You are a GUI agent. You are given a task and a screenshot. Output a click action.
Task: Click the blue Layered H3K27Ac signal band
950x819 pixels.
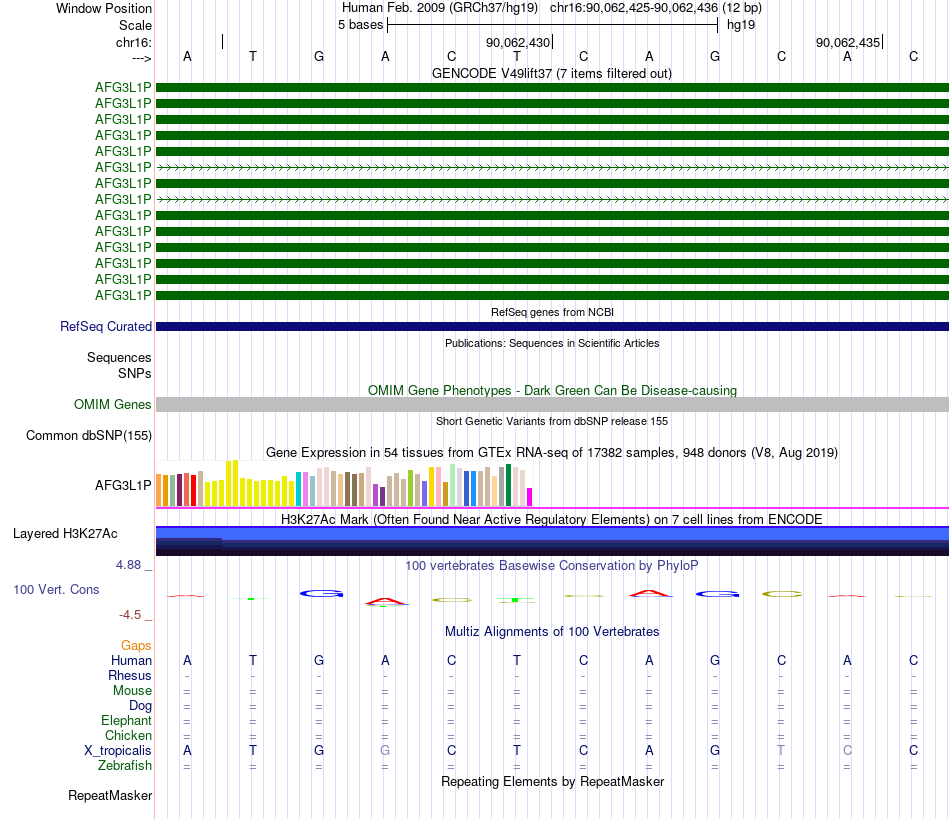click(552, 533)
